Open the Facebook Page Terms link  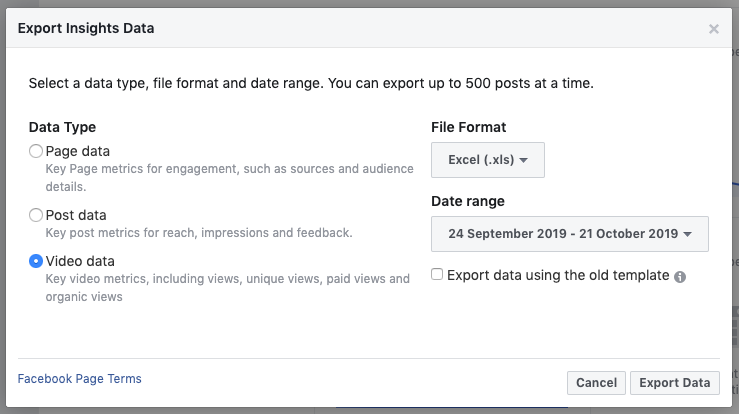point(80,379)
